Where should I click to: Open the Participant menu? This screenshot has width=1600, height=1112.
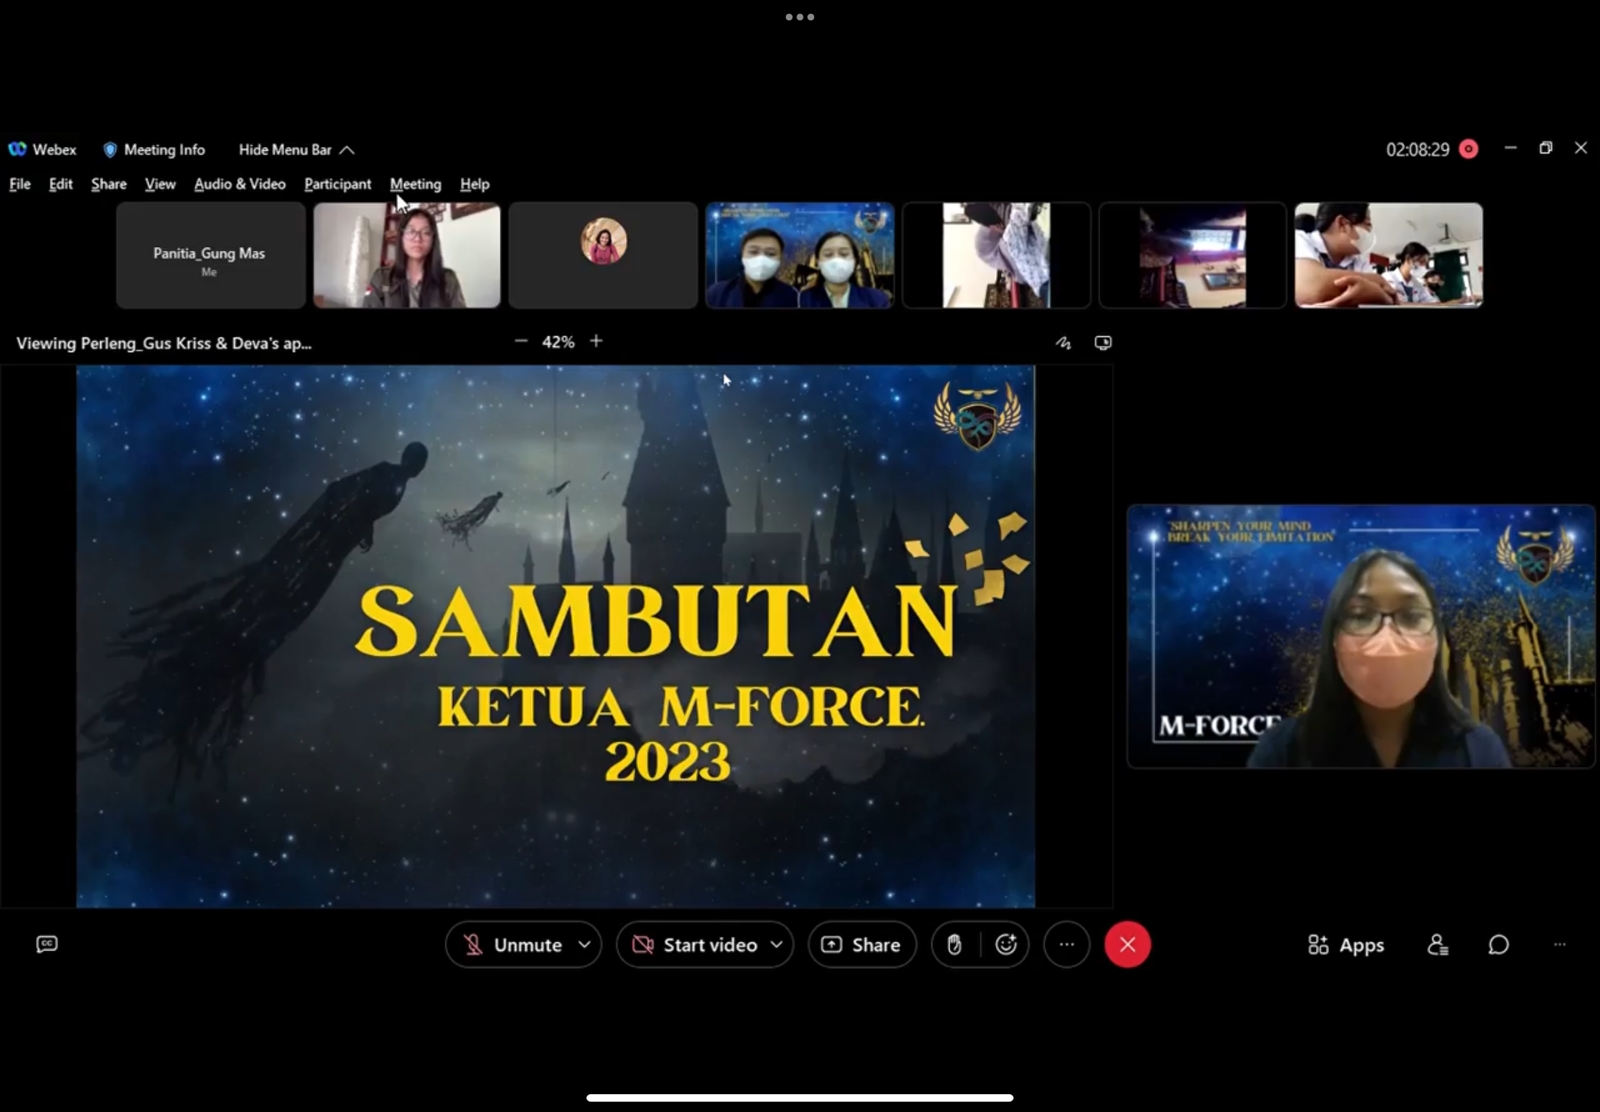tap(338, 184)
